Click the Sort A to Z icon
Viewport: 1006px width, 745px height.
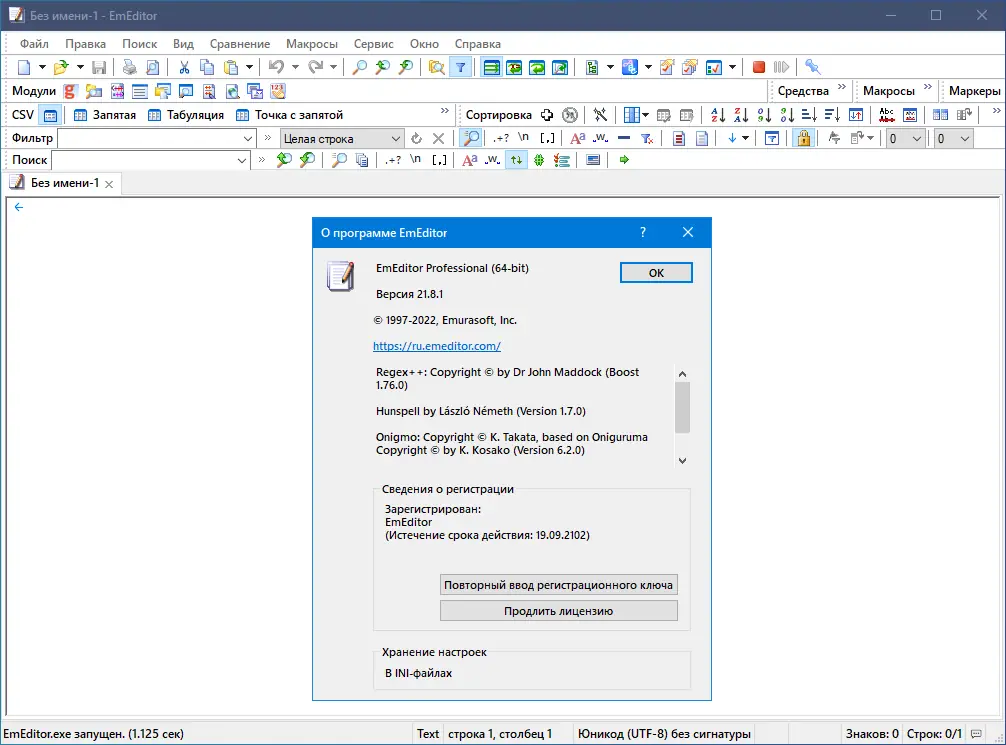[718, 115]
